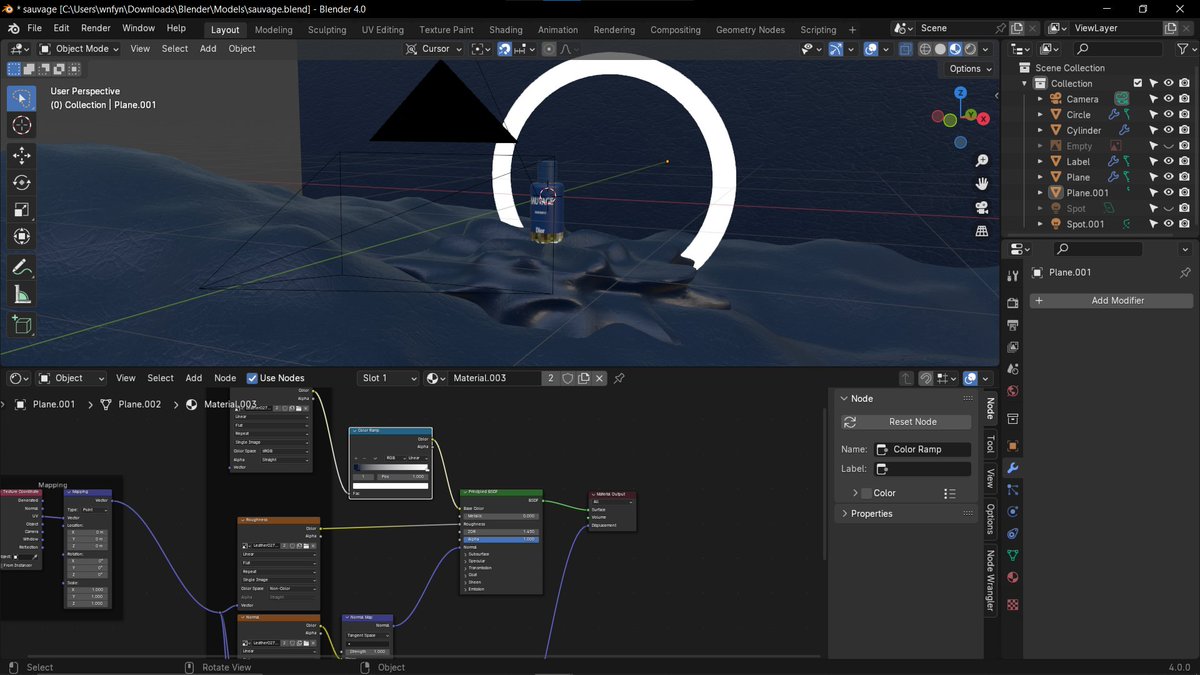Viewport: 1200px width, 675px height.
Task: Pin the Plane.001 properties context
Action: point(1185,272)
